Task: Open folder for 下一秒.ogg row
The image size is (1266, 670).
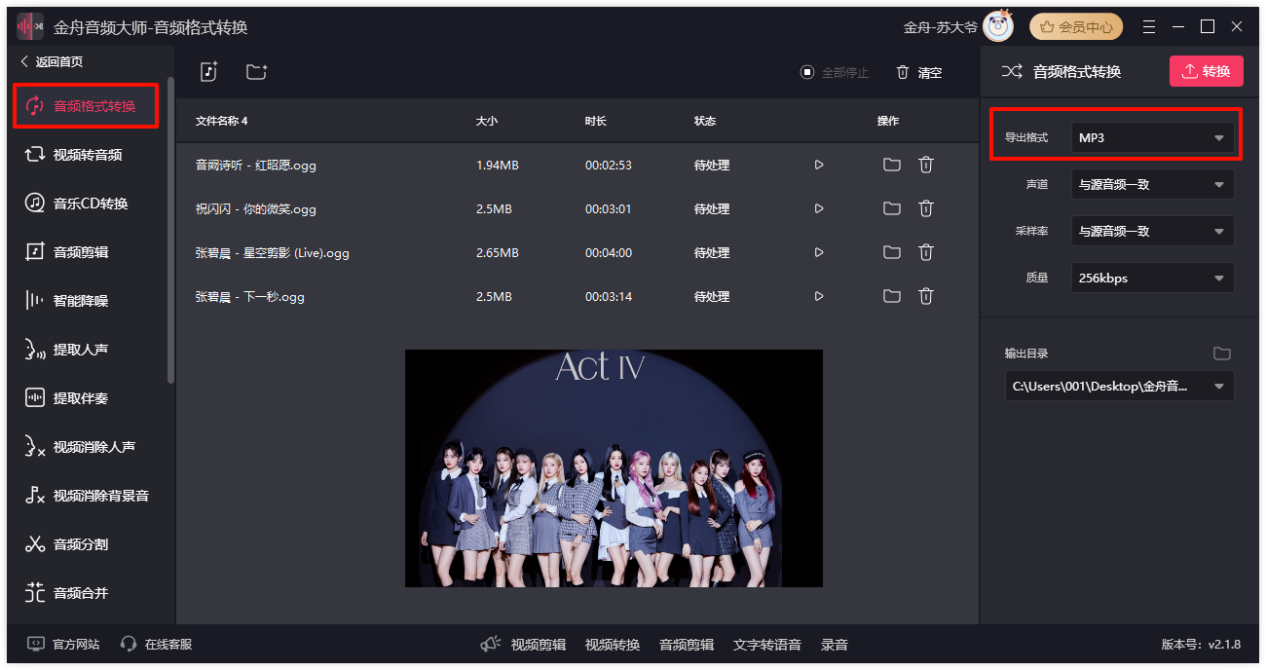Action: [892, 297]
